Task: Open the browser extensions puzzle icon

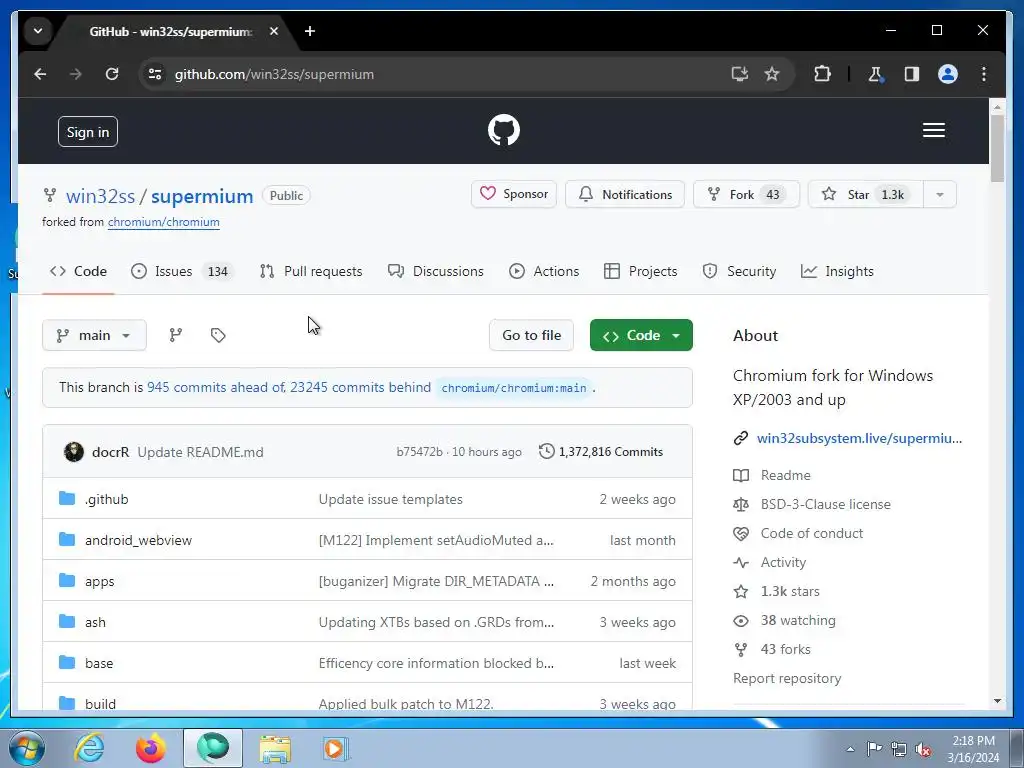Action: [x=822, y=74]
